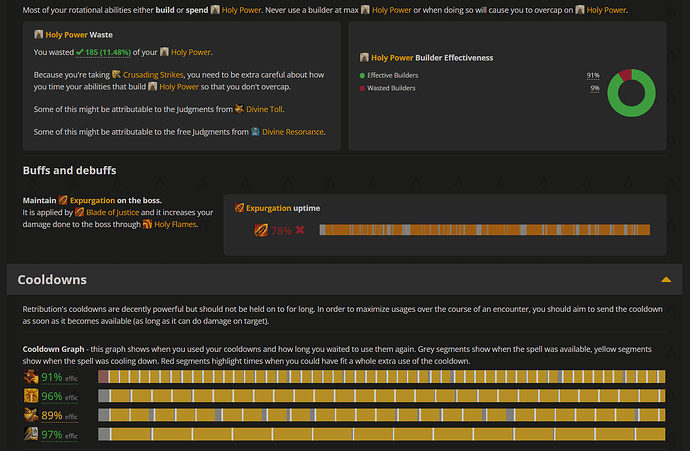The height and width of the screenshot is (451, 690).
Task: Open the Holy Flames spell link
Action: [x=176, y=225]
